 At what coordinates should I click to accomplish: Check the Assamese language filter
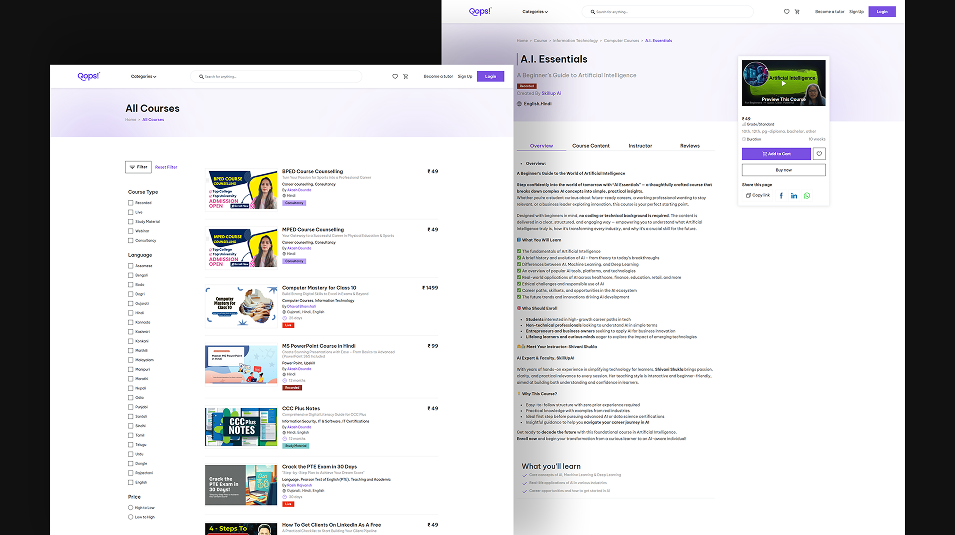(130, 266)
